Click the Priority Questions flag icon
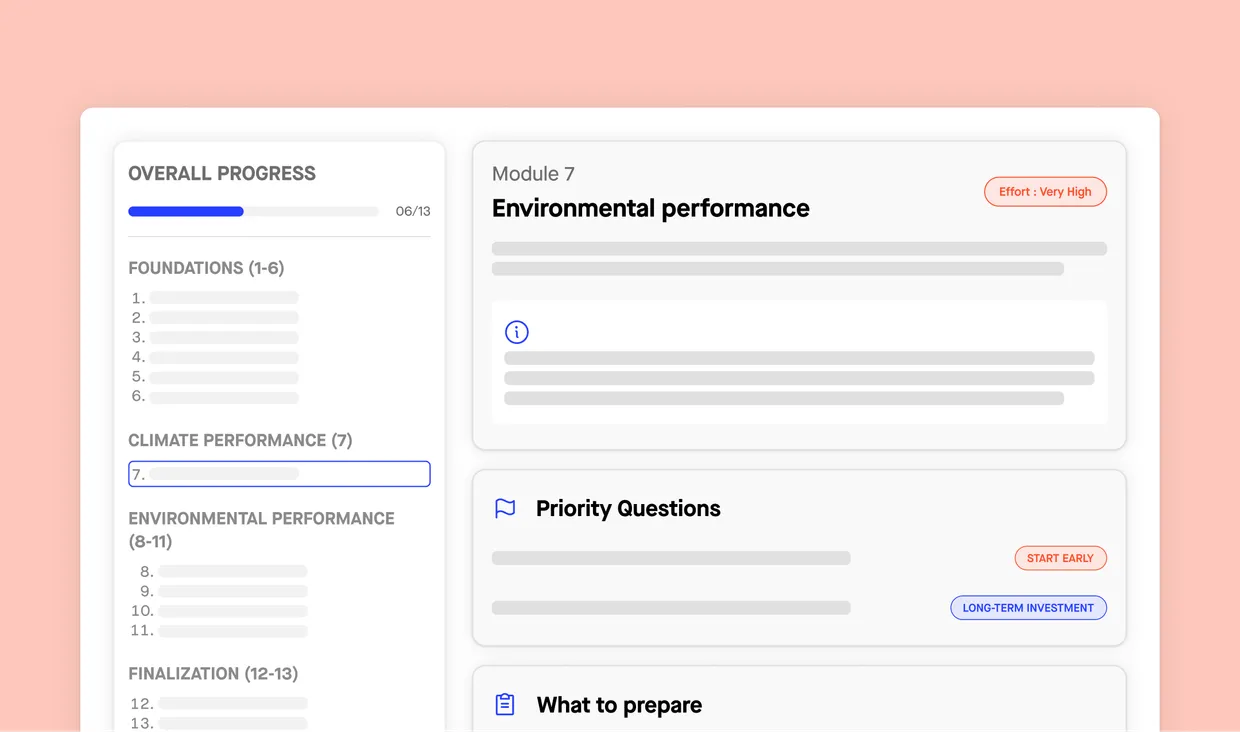 [505, 508]
